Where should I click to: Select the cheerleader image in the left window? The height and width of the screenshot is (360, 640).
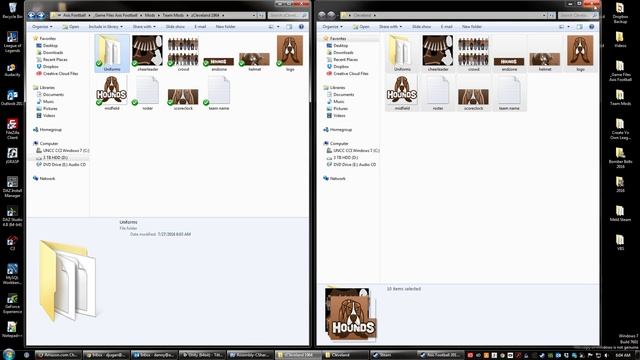(147, 53)
